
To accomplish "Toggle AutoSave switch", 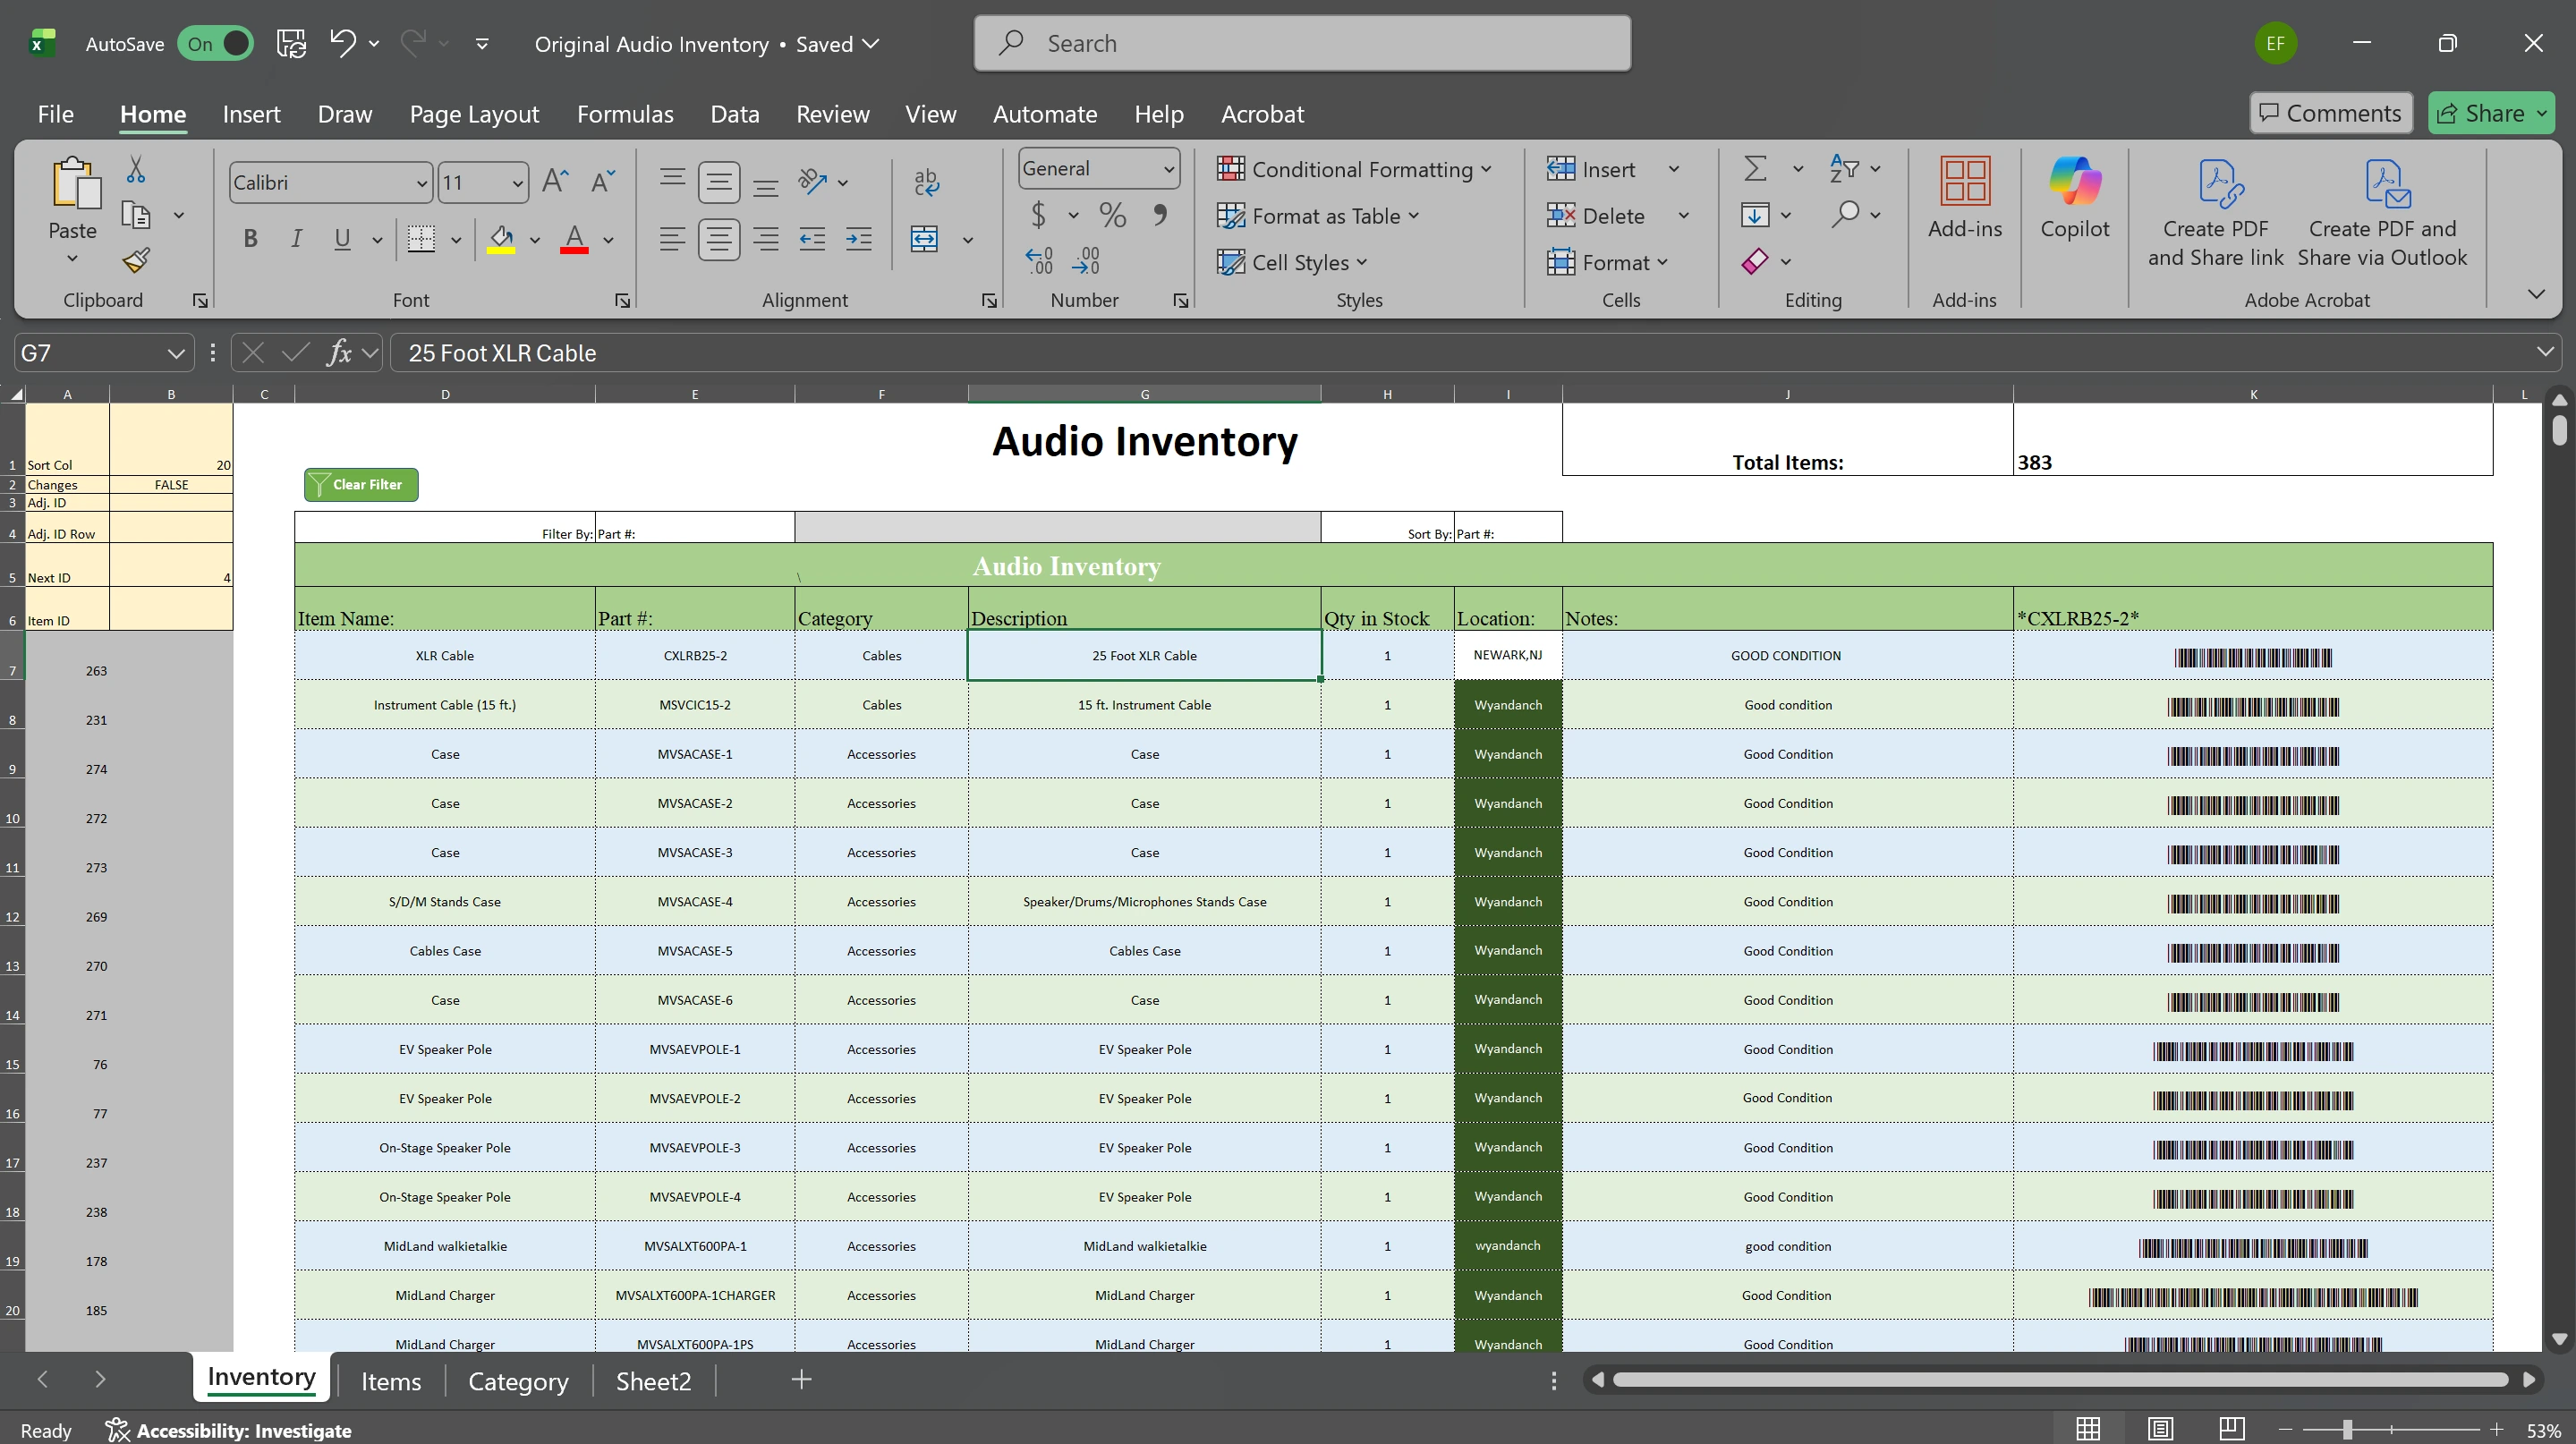I will point(215,43).
